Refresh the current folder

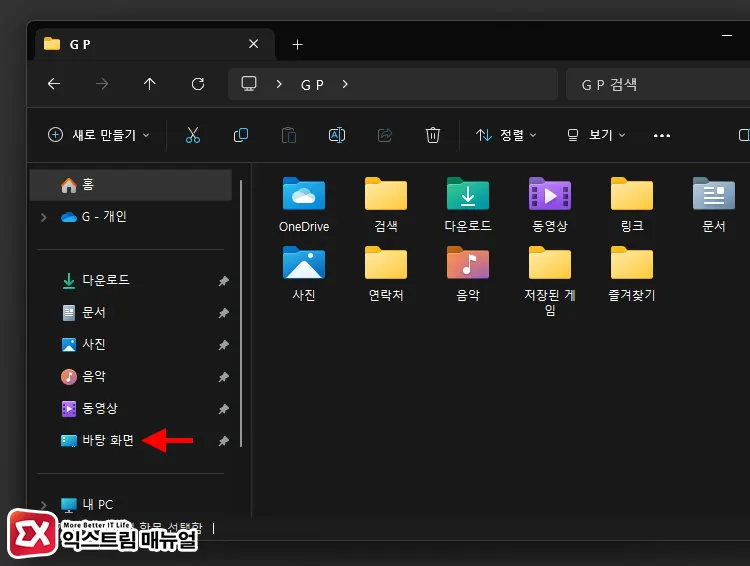198,84
